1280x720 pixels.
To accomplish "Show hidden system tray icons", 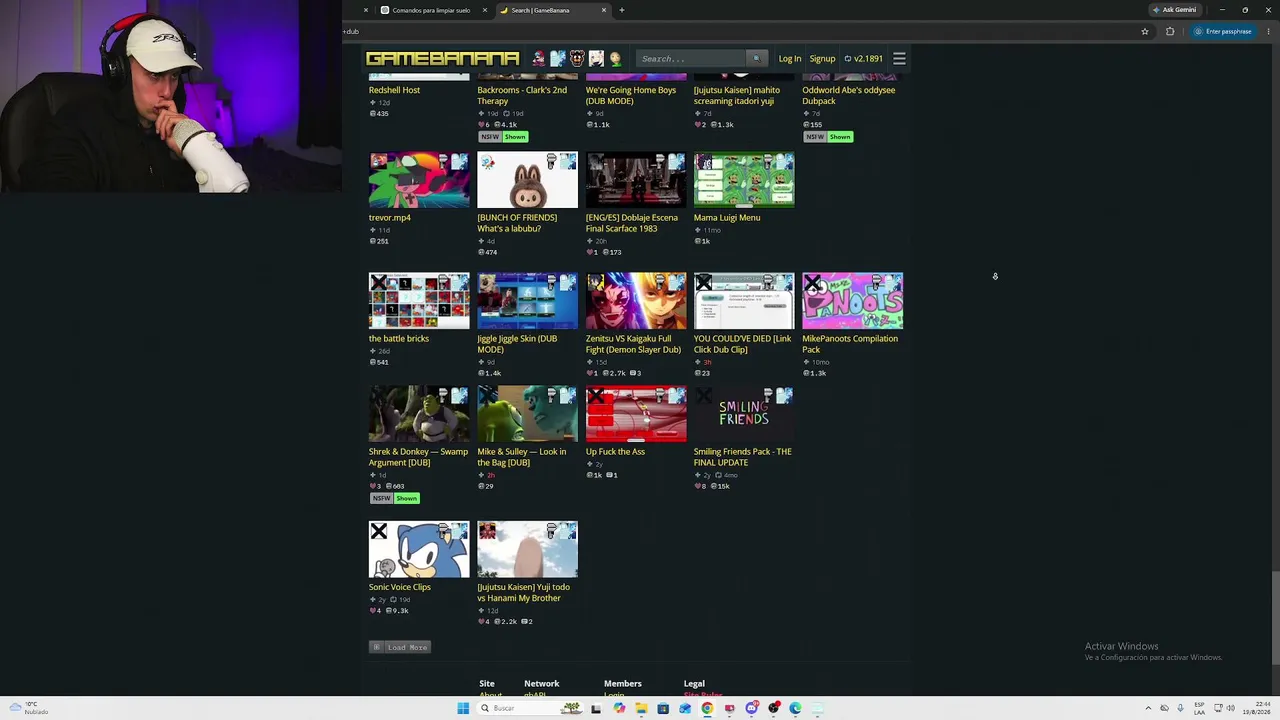I will (1148, 708).
